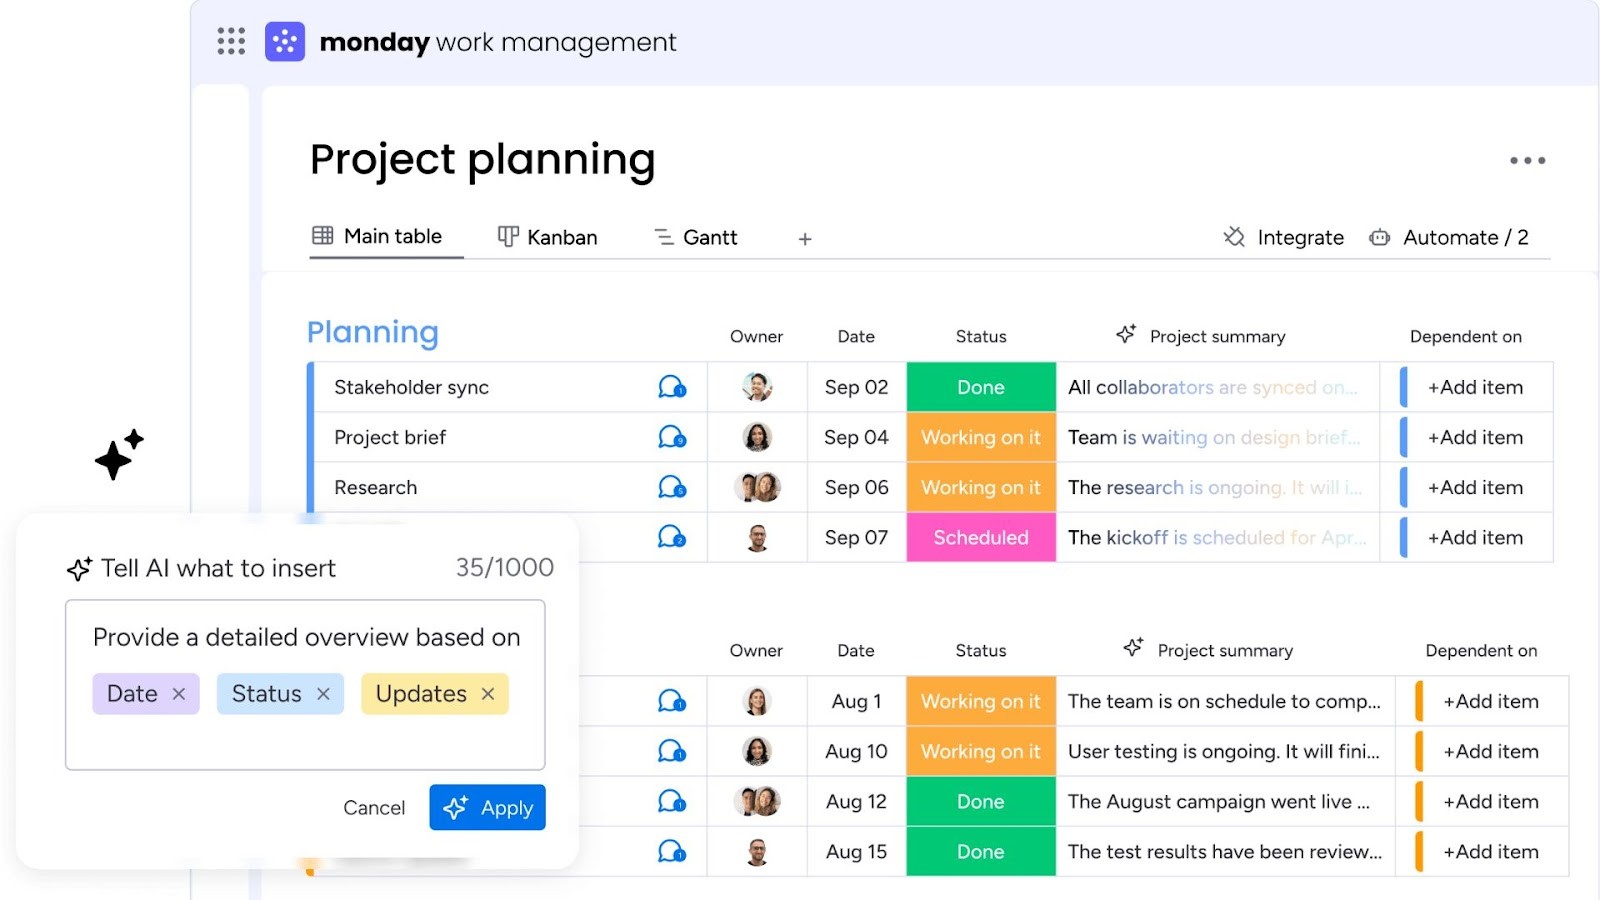Click the pink Scheduled status cell

980,537
